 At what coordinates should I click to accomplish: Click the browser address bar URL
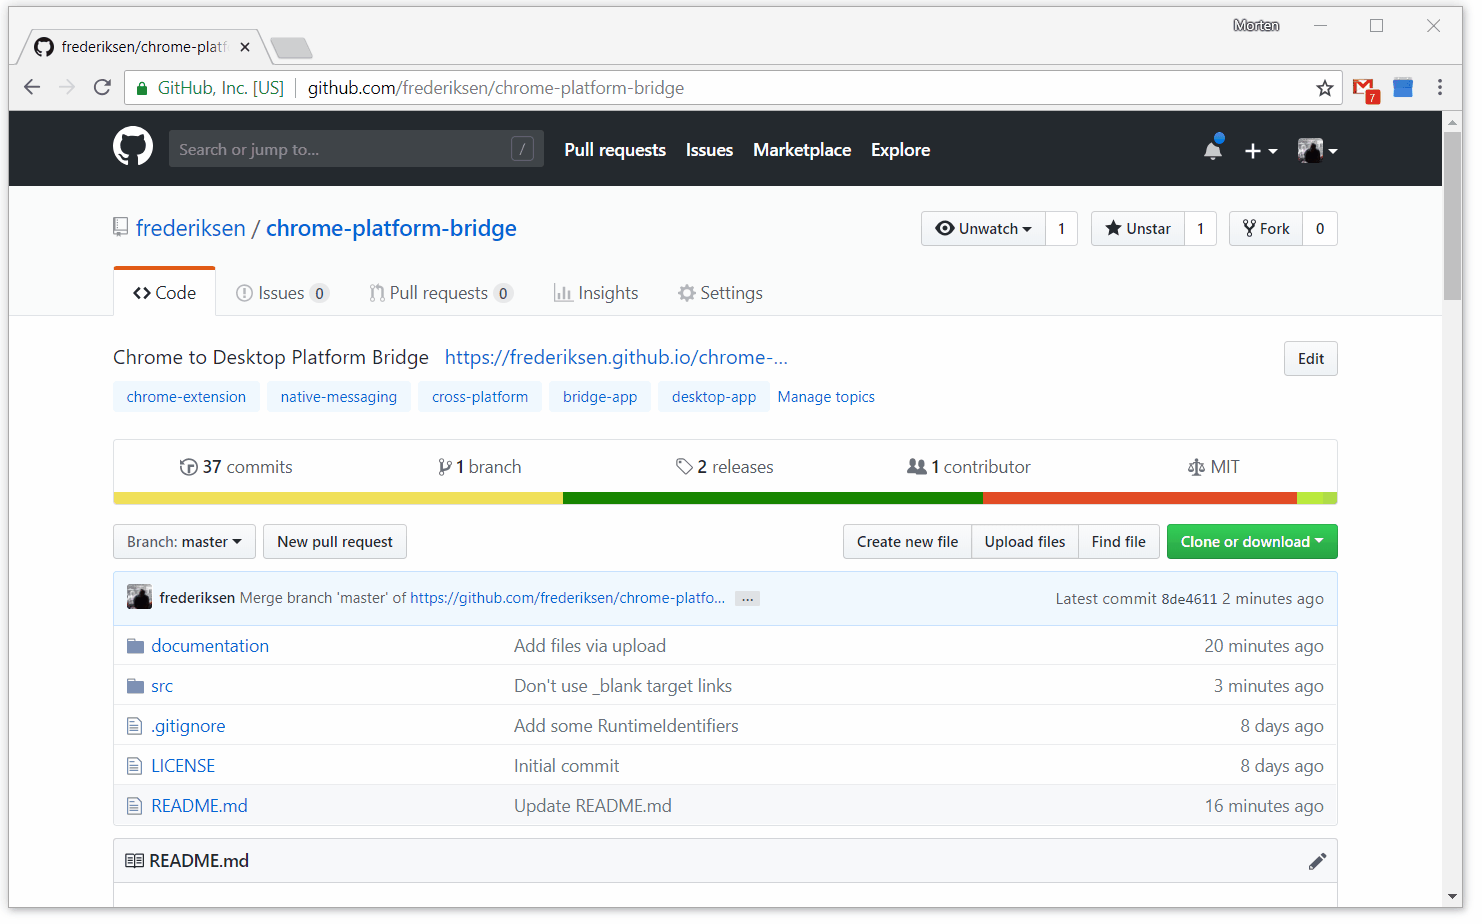pos(496,88)
